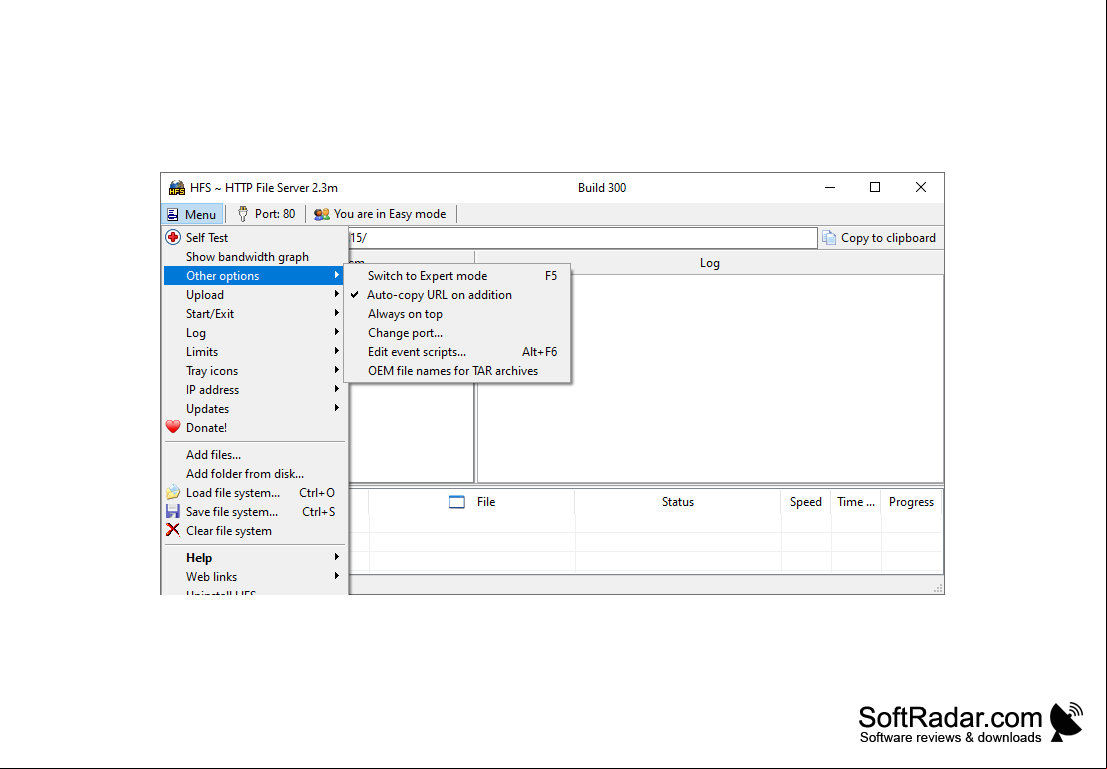The image size is (1107, 769).
Task: Click the red X Clear file system icon
Action: (173, 530)
